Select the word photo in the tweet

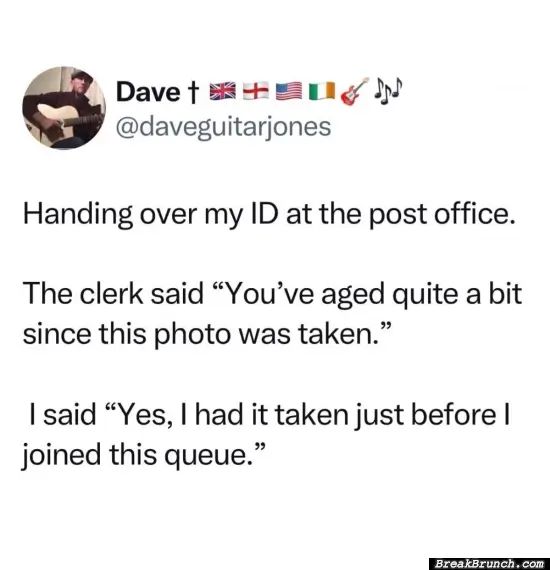(x=192, y=335)
